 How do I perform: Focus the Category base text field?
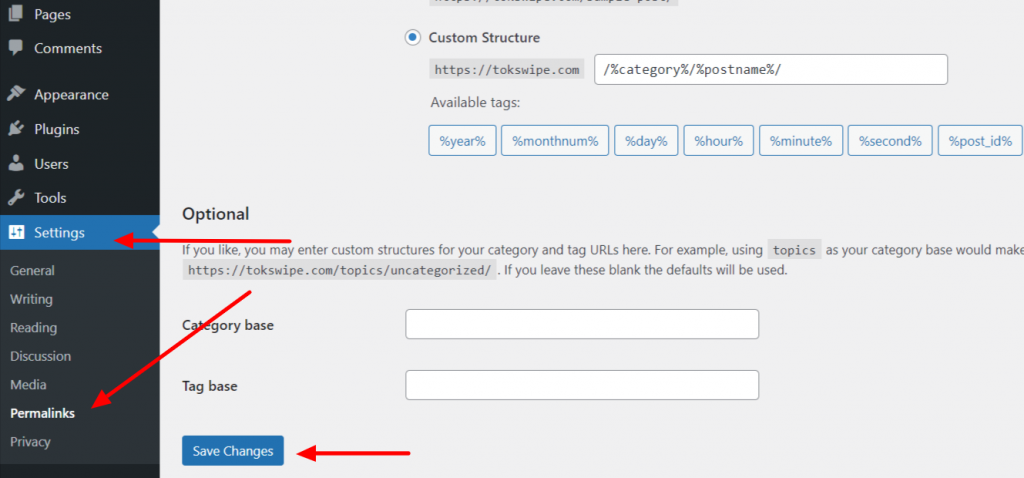(x=582, y=325)
